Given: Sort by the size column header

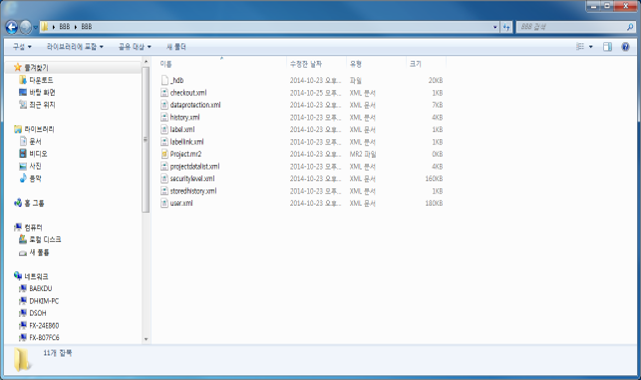Looking at the screenshot, I should [x=426, y=64].
